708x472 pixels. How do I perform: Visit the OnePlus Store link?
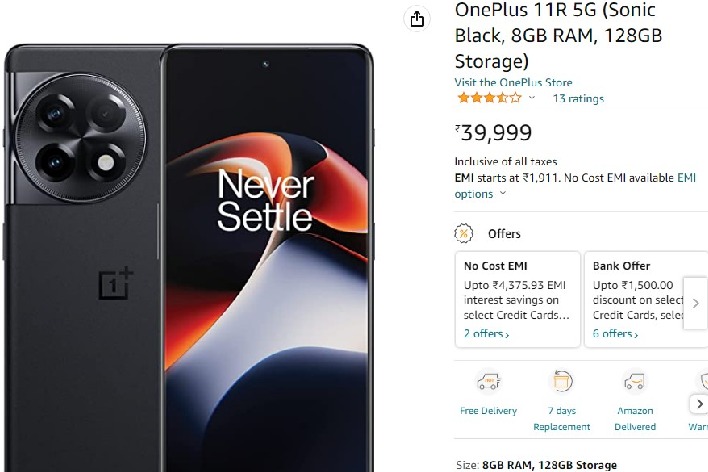514,83
